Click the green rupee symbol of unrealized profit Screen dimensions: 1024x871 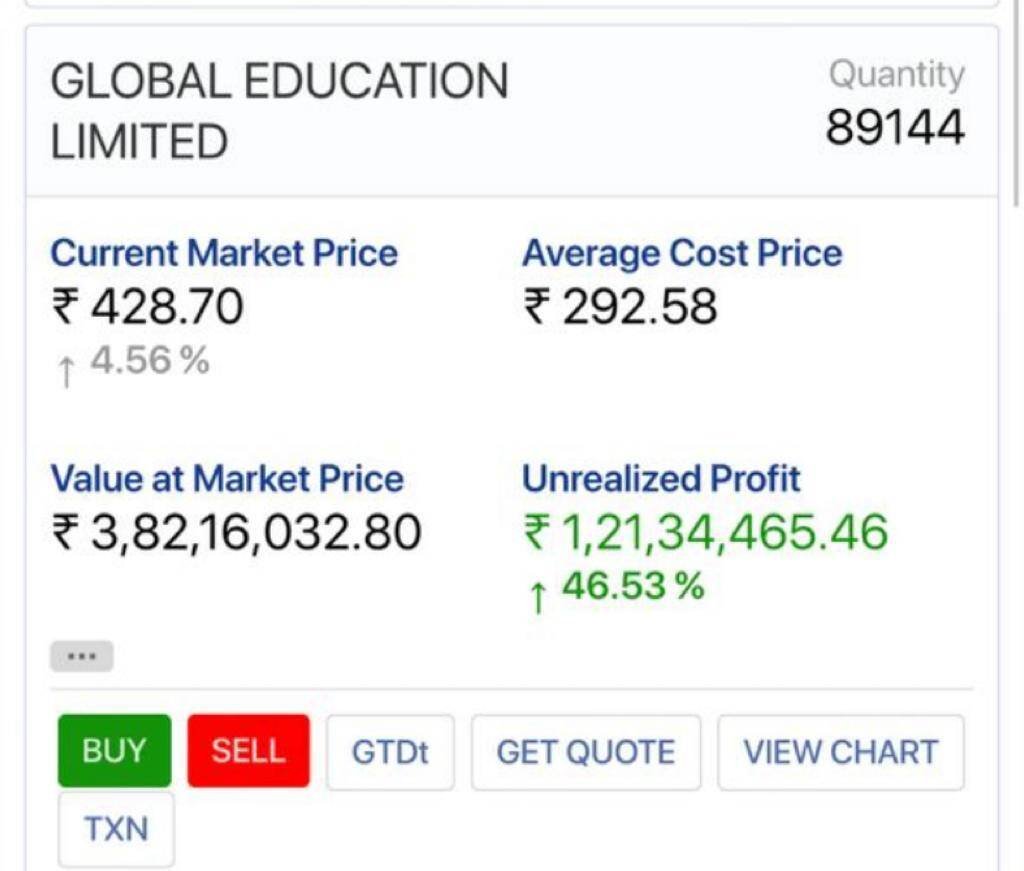tap(538, 532)
